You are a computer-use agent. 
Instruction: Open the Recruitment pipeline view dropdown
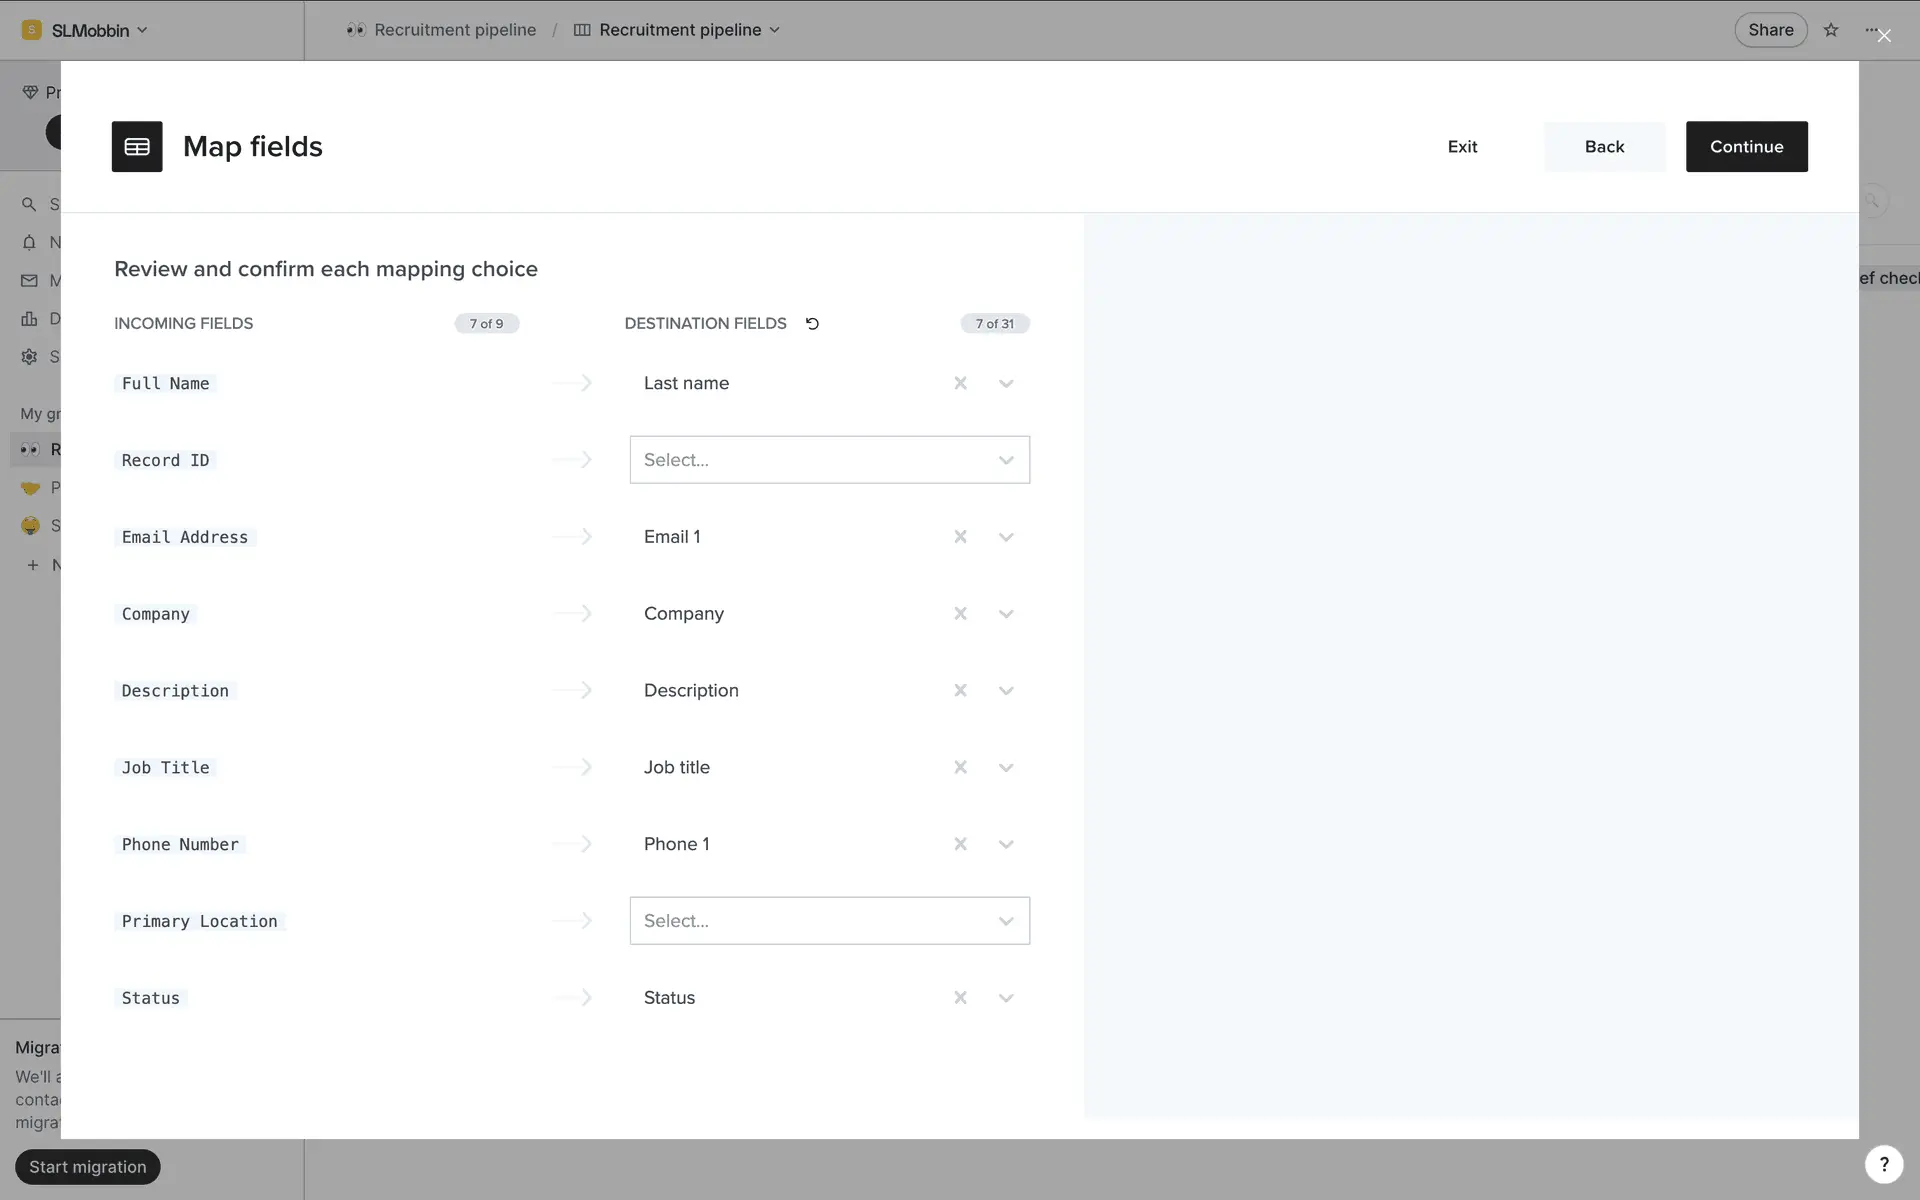(680, 30)
